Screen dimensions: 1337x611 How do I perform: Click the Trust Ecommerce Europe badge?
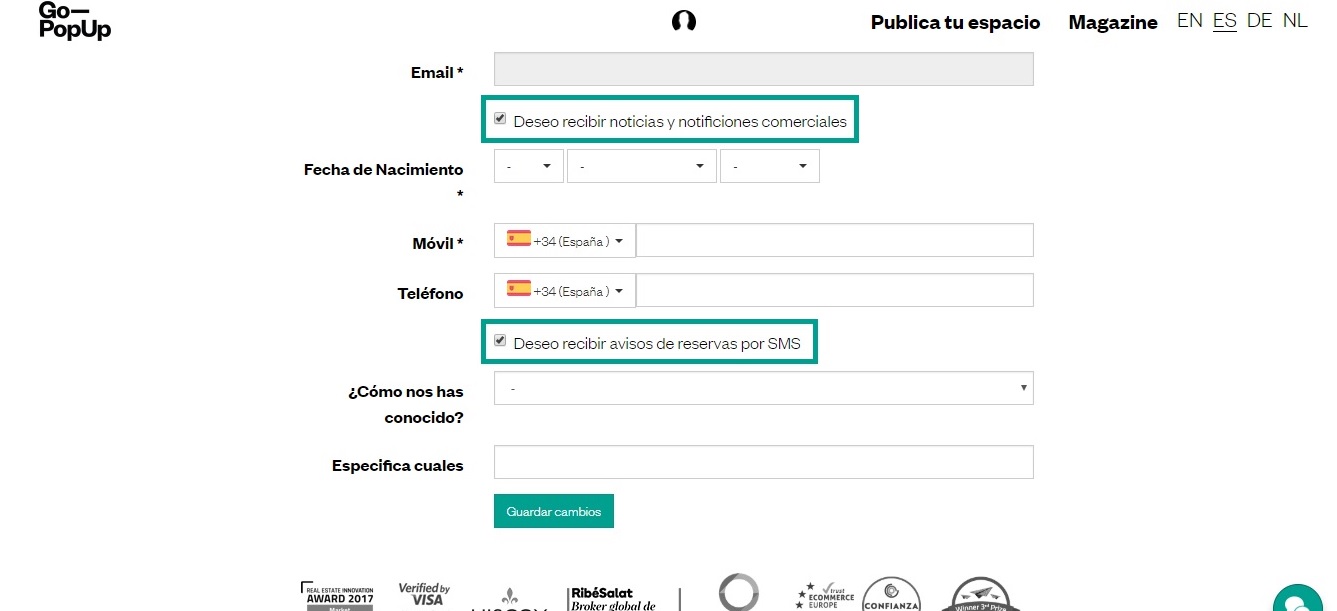825,596
